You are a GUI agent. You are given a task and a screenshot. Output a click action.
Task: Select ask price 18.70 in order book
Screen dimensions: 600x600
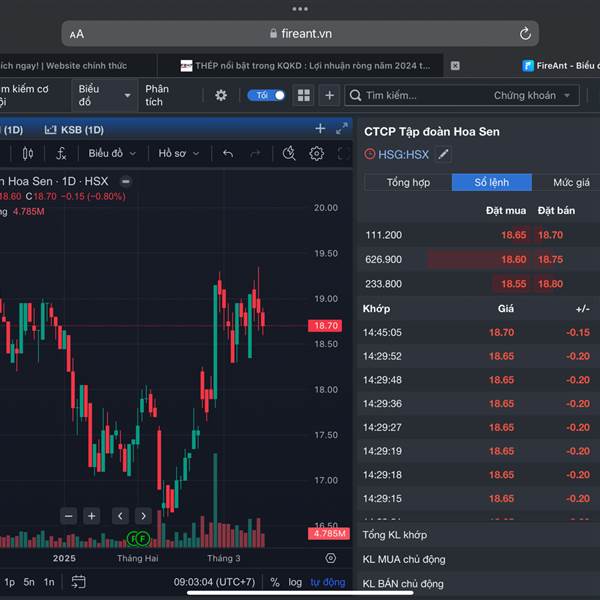(550, 235)
